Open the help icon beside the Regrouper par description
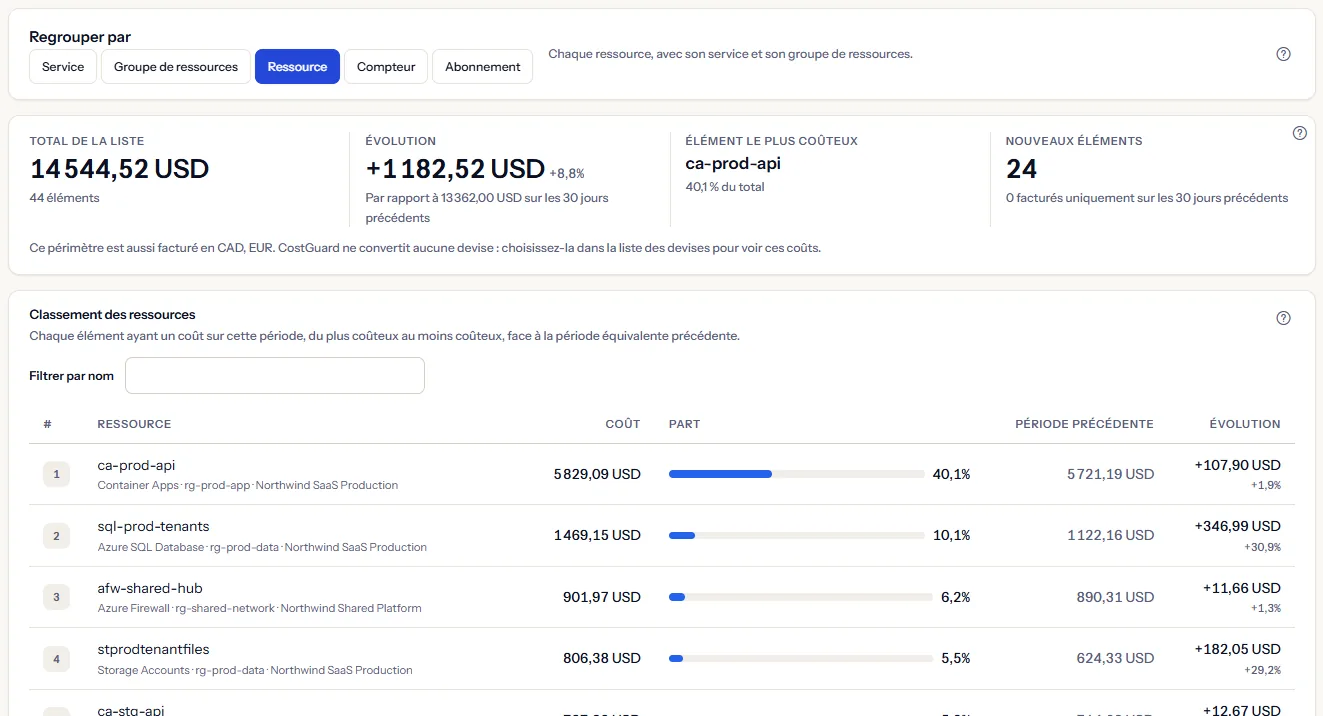Screen dimensions: 1323x716 [1284, 54]
